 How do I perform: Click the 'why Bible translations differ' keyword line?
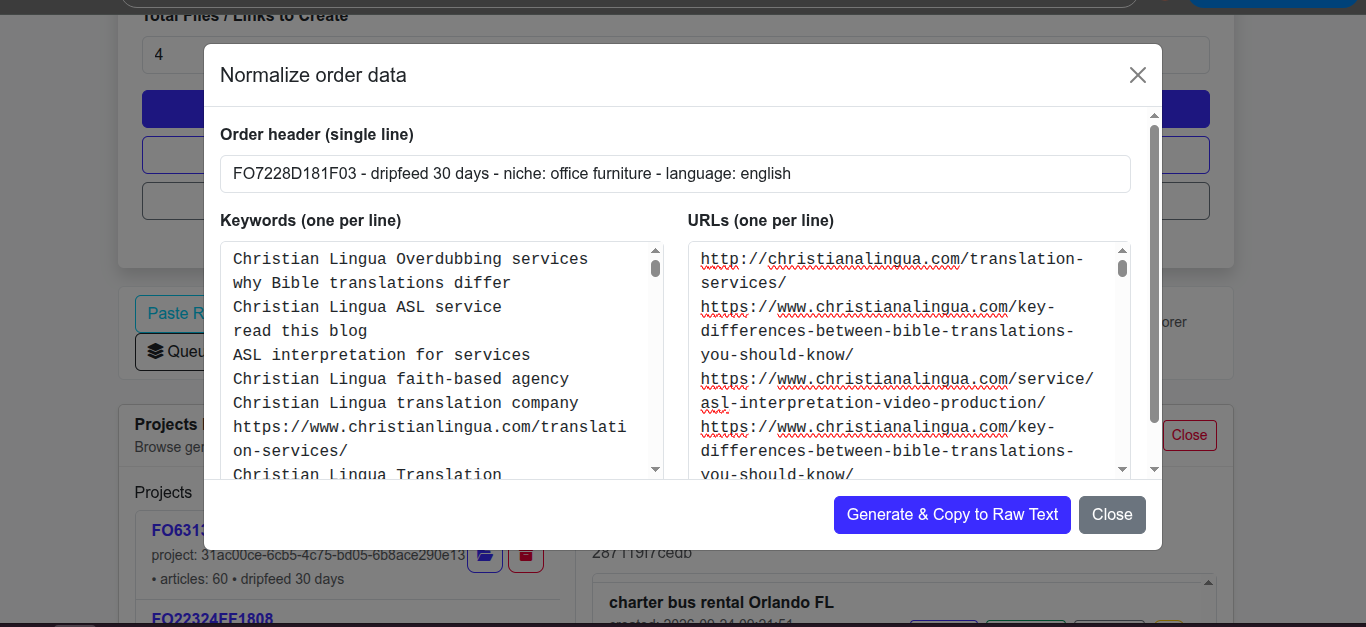click(372, 283)
